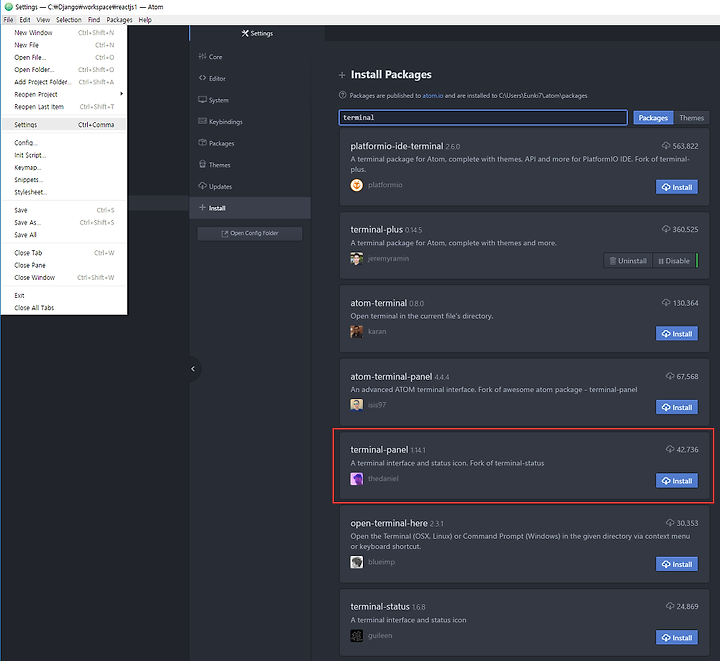720x661 pixels.
Task: Focus the package search field
Action: 483,118
